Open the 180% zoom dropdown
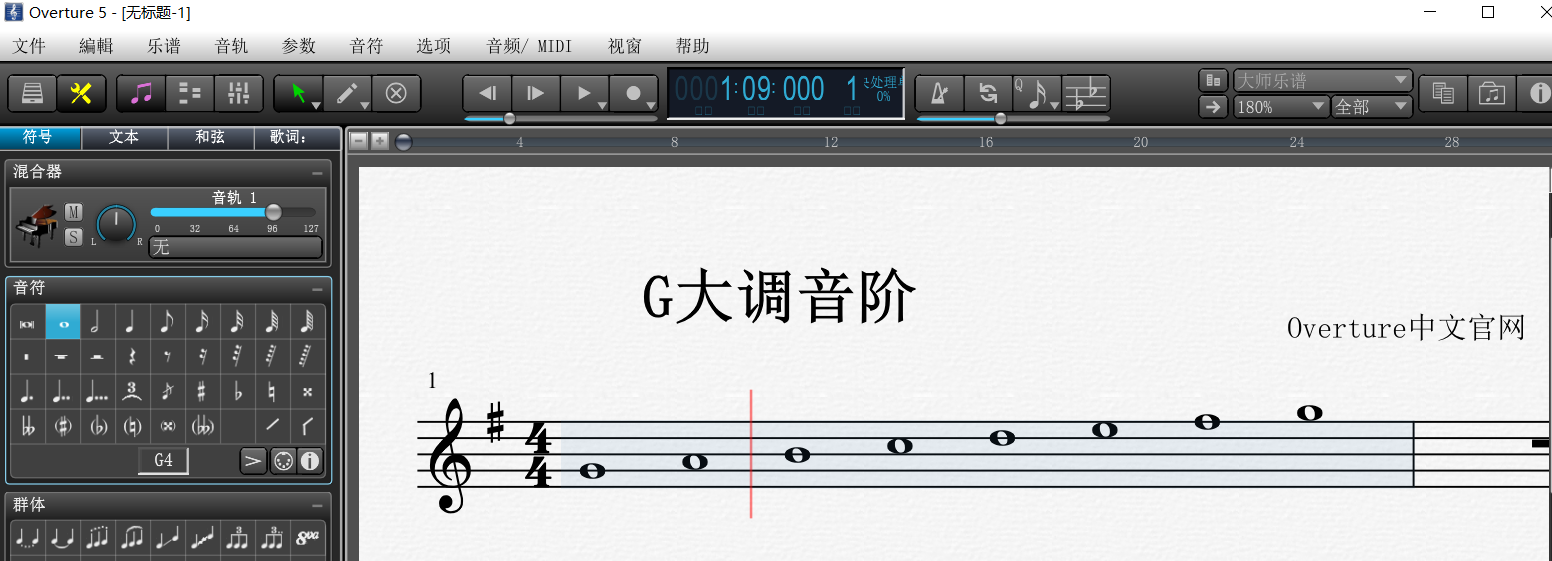The width and height of the screenshot is (1552, 561). pos(1281,106)
